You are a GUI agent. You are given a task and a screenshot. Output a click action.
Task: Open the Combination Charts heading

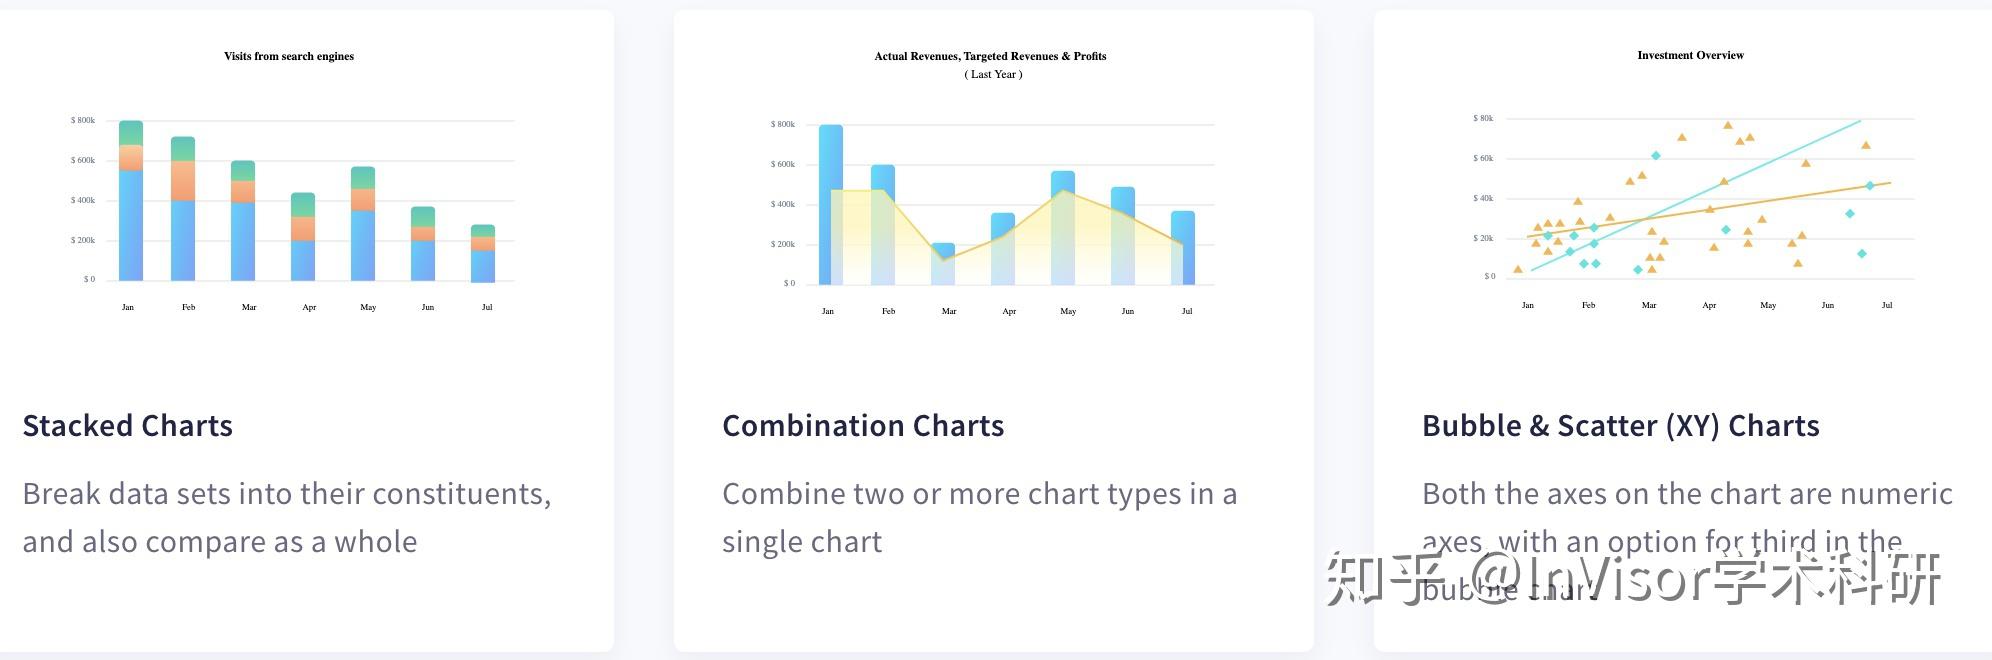point(863,426)
